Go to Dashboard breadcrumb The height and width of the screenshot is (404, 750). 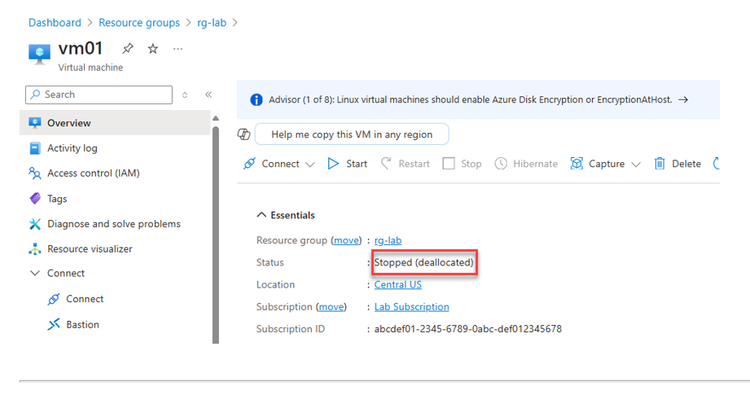[55, 22]
